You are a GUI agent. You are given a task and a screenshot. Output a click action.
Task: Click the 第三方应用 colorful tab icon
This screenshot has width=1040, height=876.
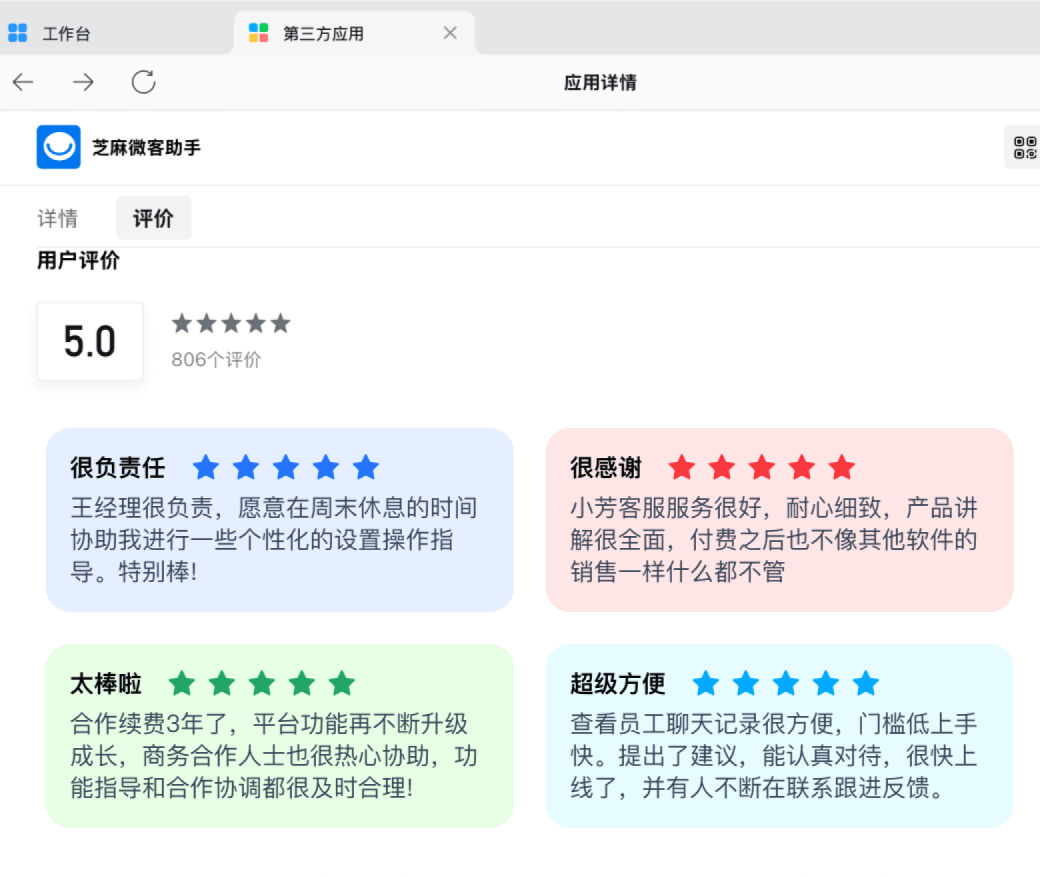point(259,33)
